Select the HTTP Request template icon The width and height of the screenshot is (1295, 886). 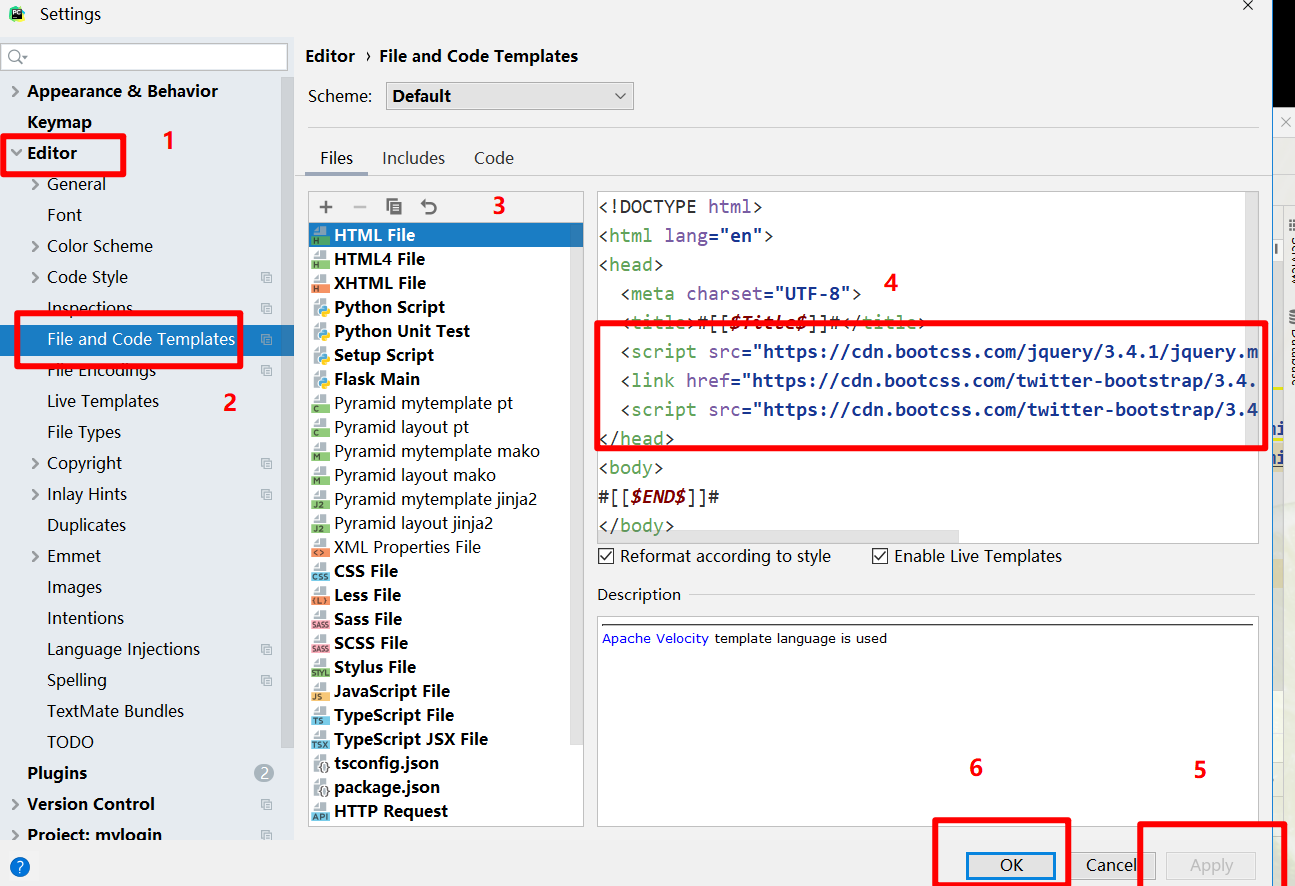(x=321, y=811)
